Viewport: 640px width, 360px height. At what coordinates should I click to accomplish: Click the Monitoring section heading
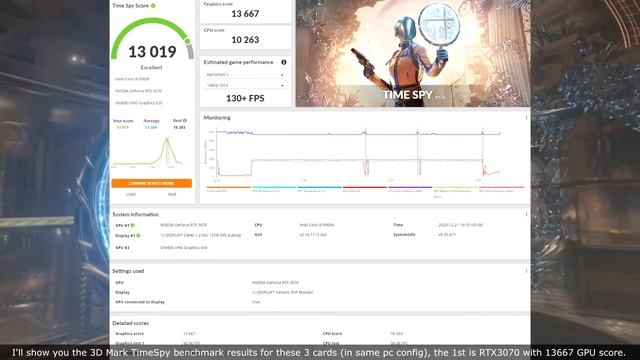[x=217, y=118]
